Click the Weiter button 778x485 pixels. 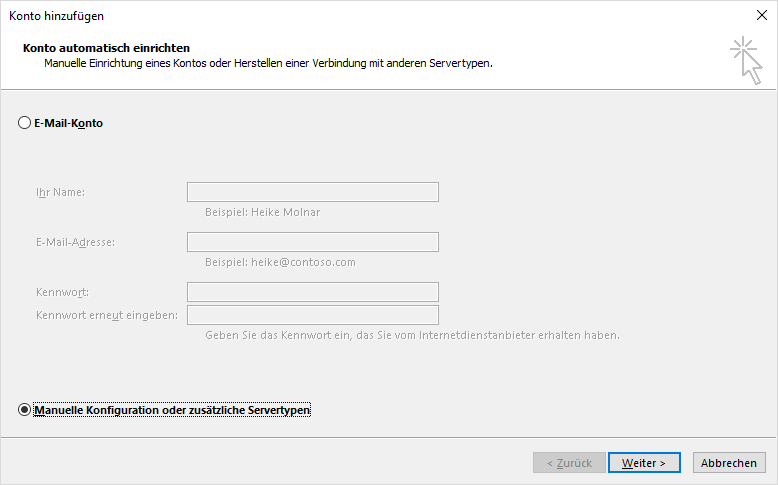[644, 463]
